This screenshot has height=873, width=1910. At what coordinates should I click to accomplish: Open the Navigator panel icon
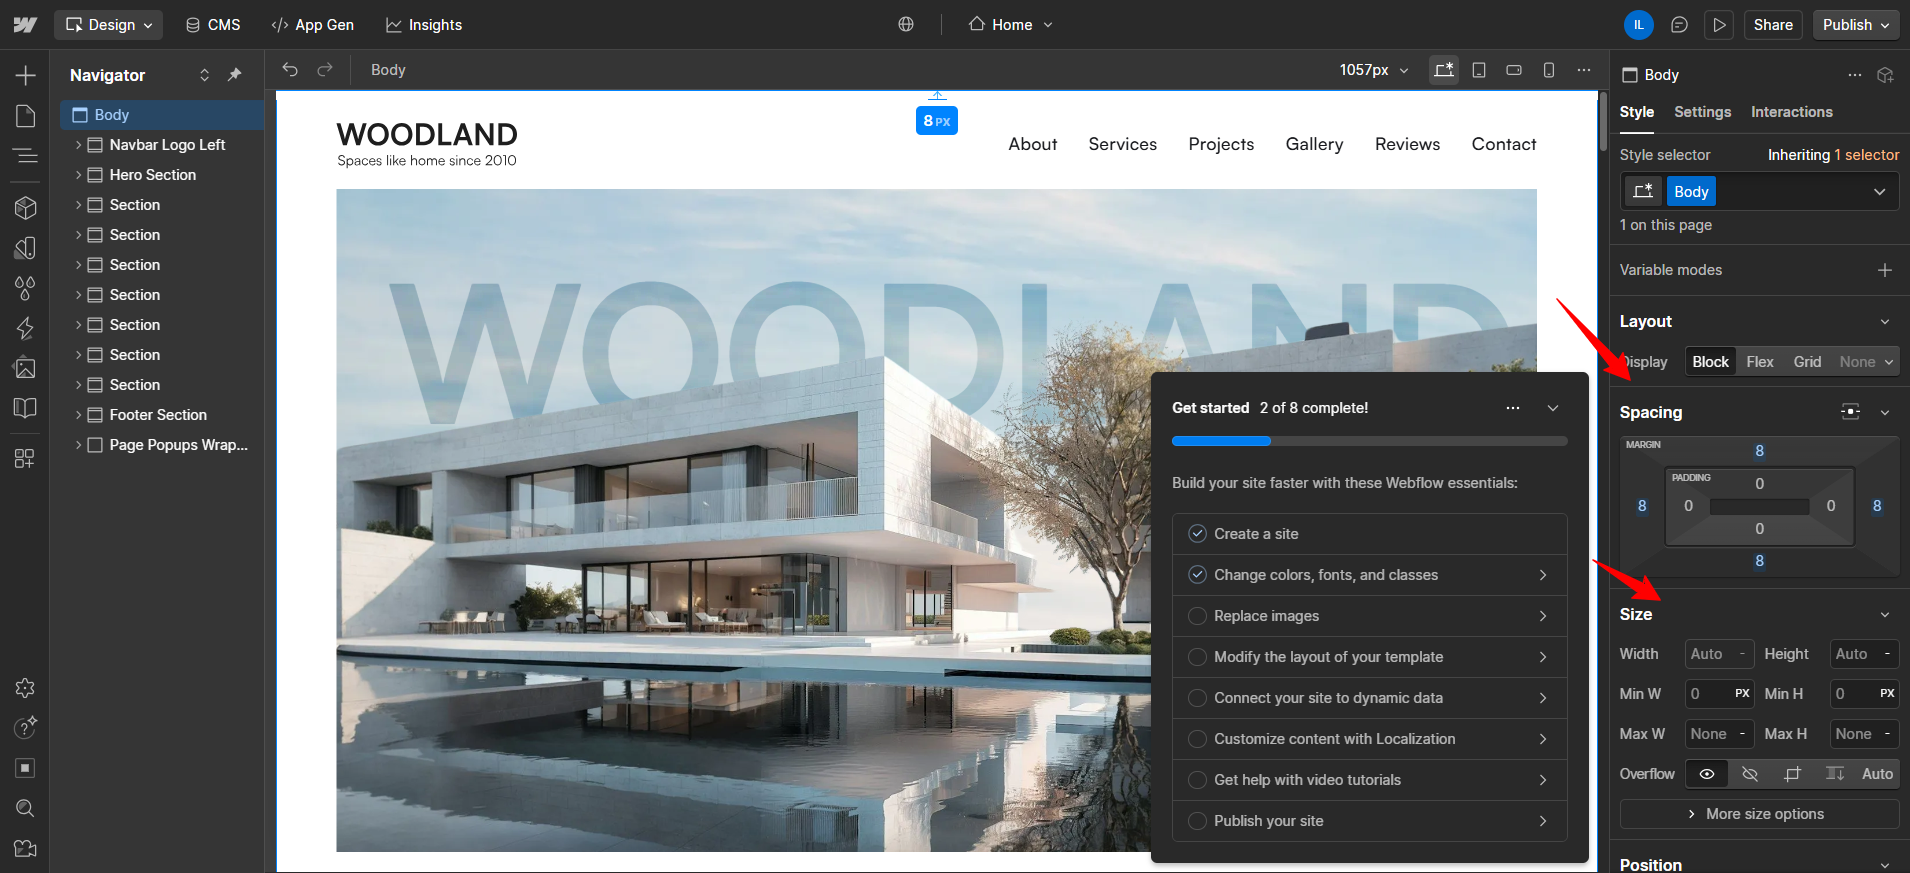(25, 156)
